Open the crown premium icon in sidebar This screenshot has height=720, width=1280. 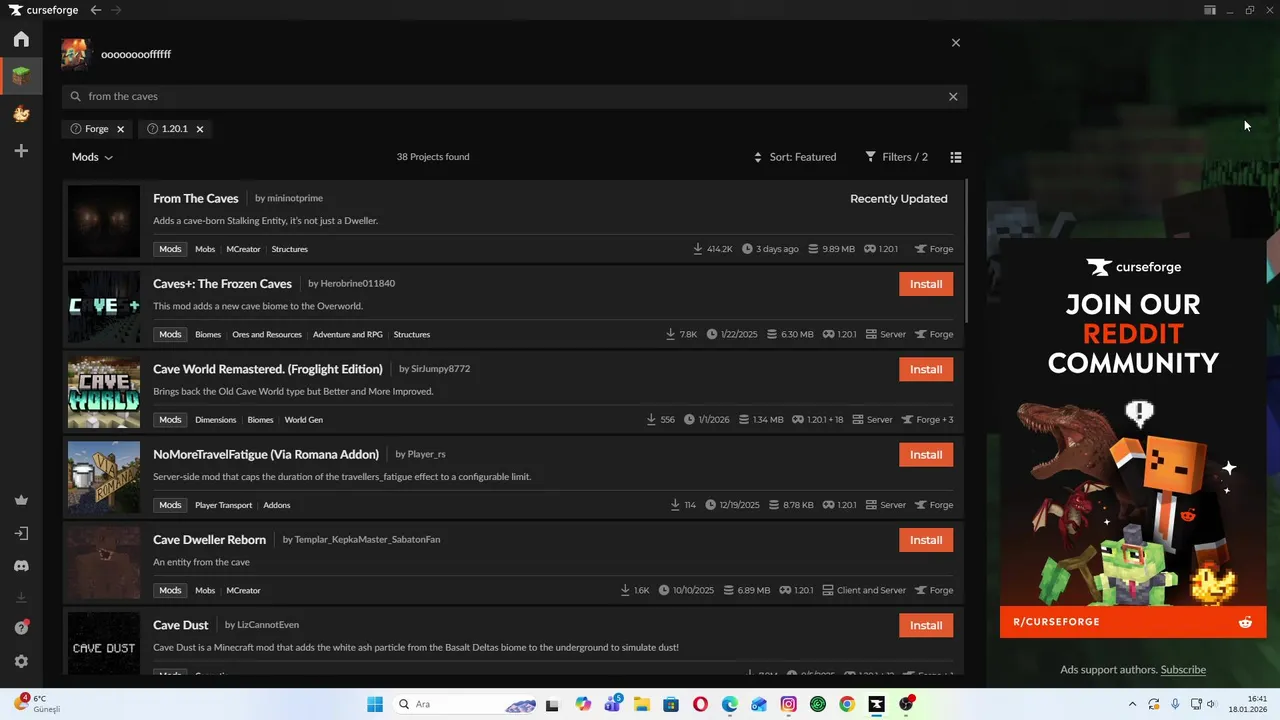[x=21, y=500]
